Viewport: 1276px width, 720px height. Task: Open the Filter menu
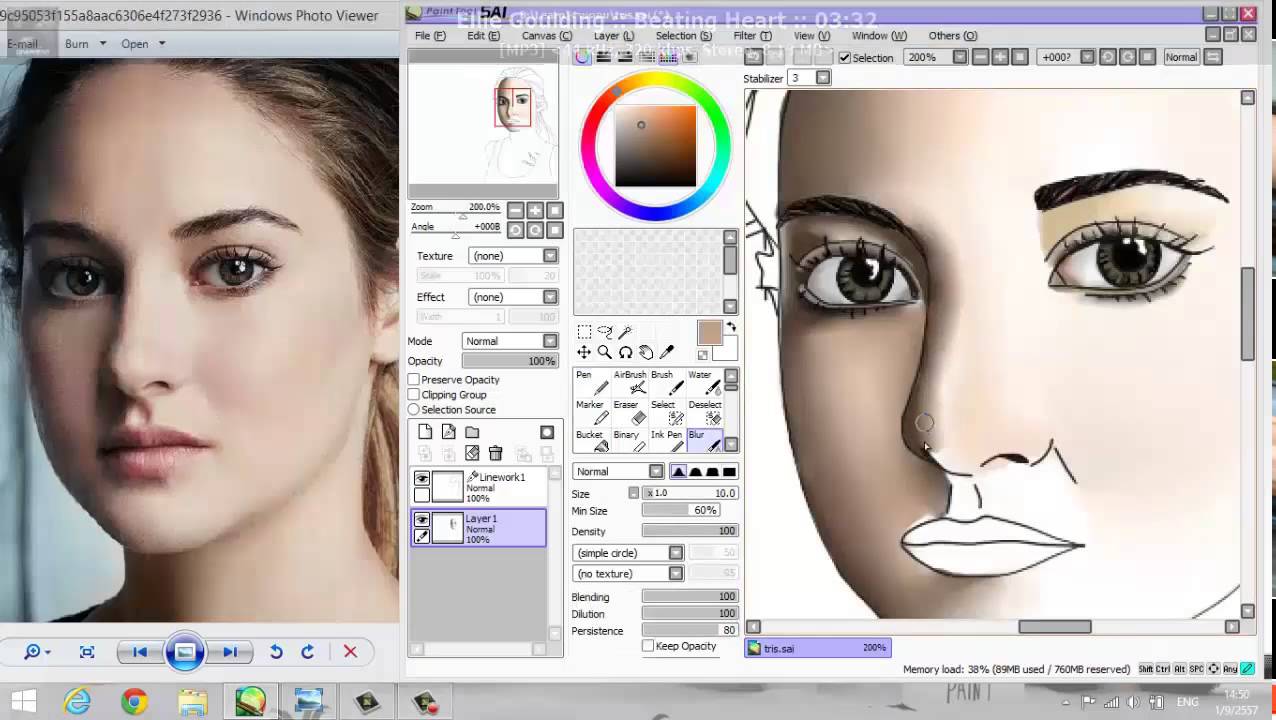752,36
